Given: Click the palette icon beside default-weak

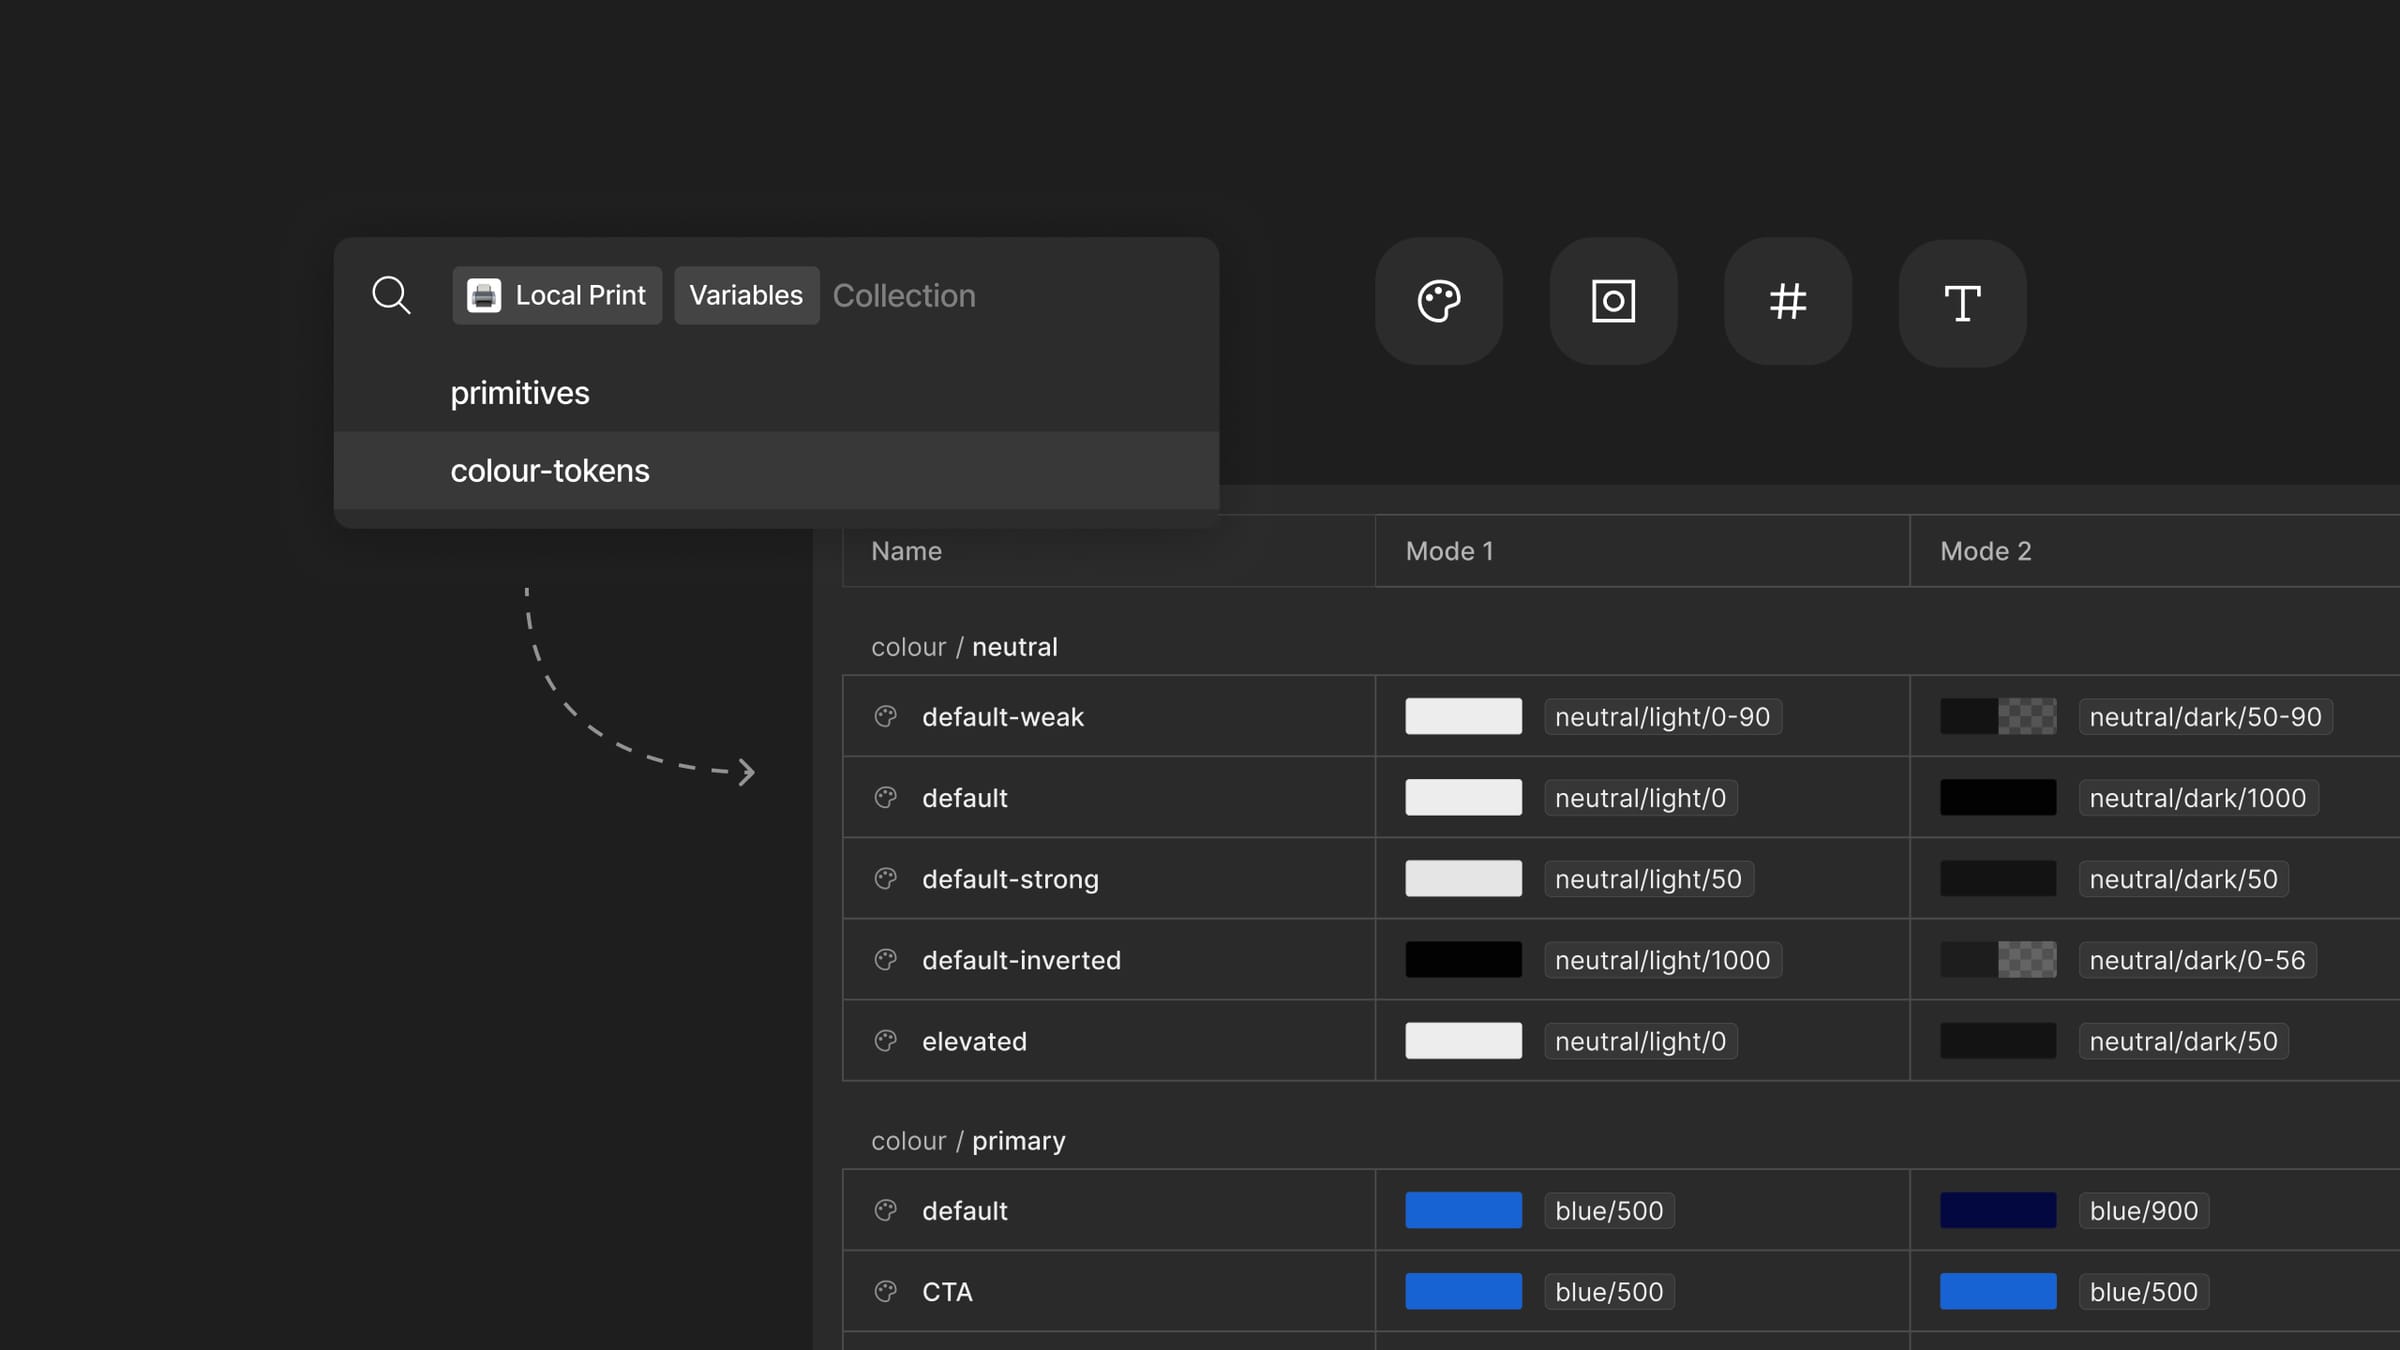Looking at the screenshot, I should coord(887,716).
